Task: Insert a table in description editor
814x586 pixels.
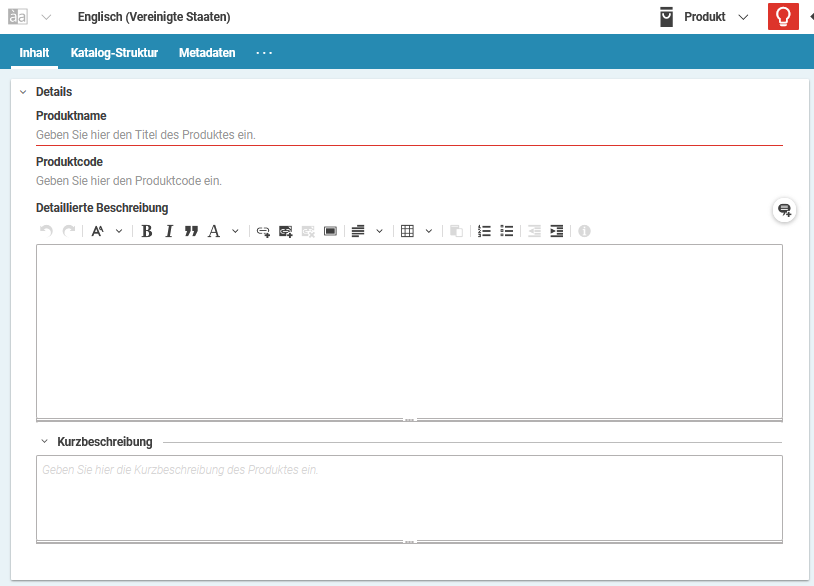Action: pos(407,231)
